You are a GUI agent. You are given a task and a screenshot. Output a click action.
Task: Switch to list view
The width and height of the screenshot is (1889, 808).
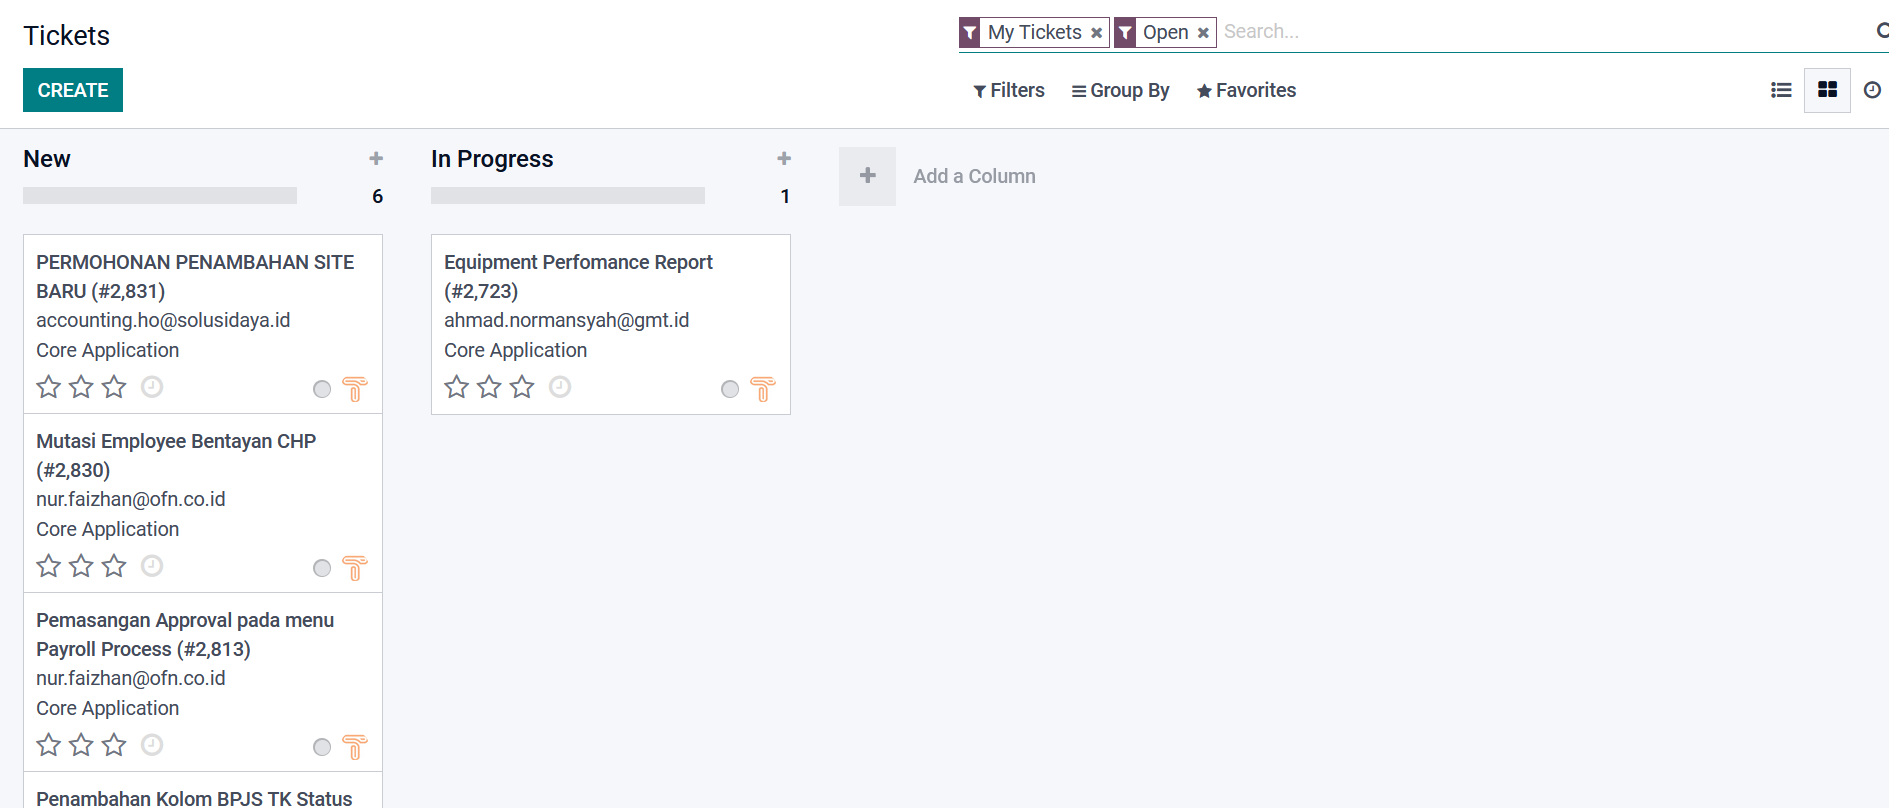tap(1781, 90)
